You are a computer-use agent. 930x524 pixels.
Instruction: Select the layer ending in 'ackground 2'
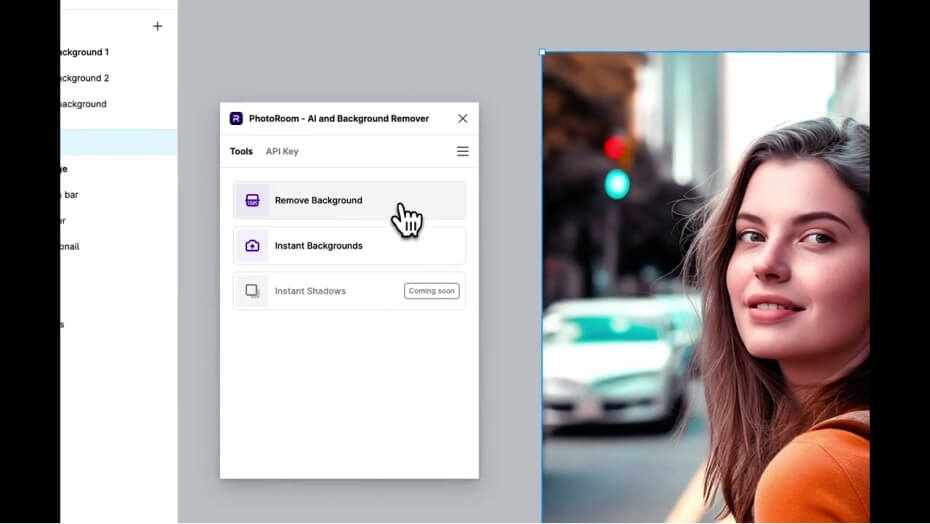pyautogui.click(x=85, y=78)
